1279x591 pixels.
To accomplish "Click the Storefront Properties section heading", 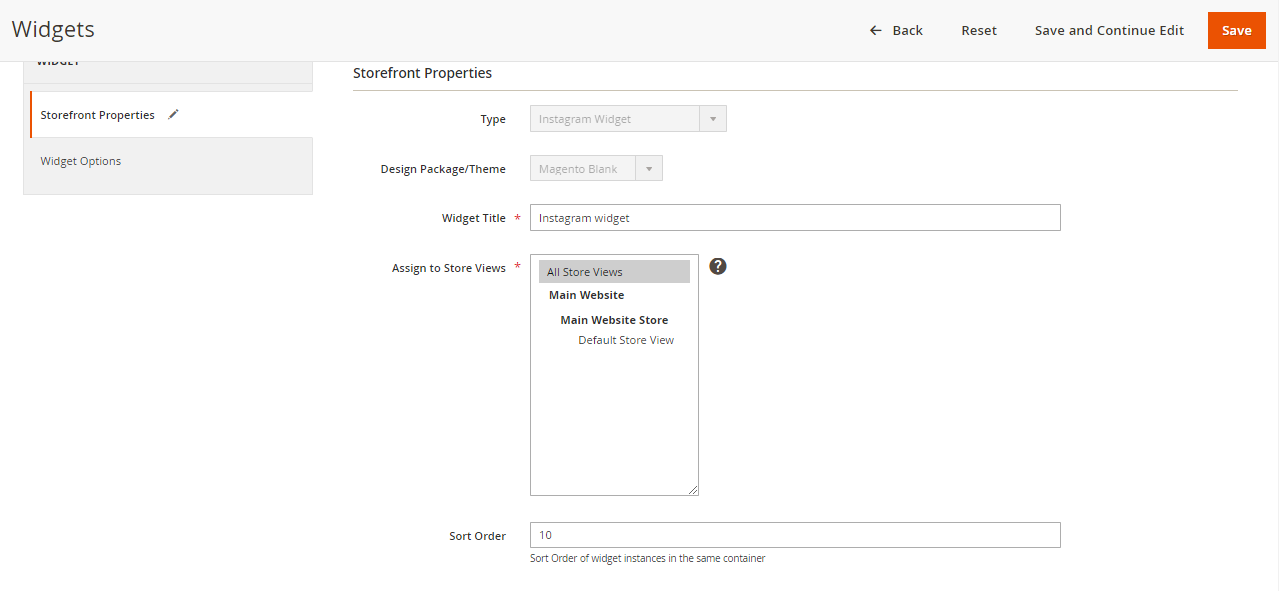I will tap(422, 73).
